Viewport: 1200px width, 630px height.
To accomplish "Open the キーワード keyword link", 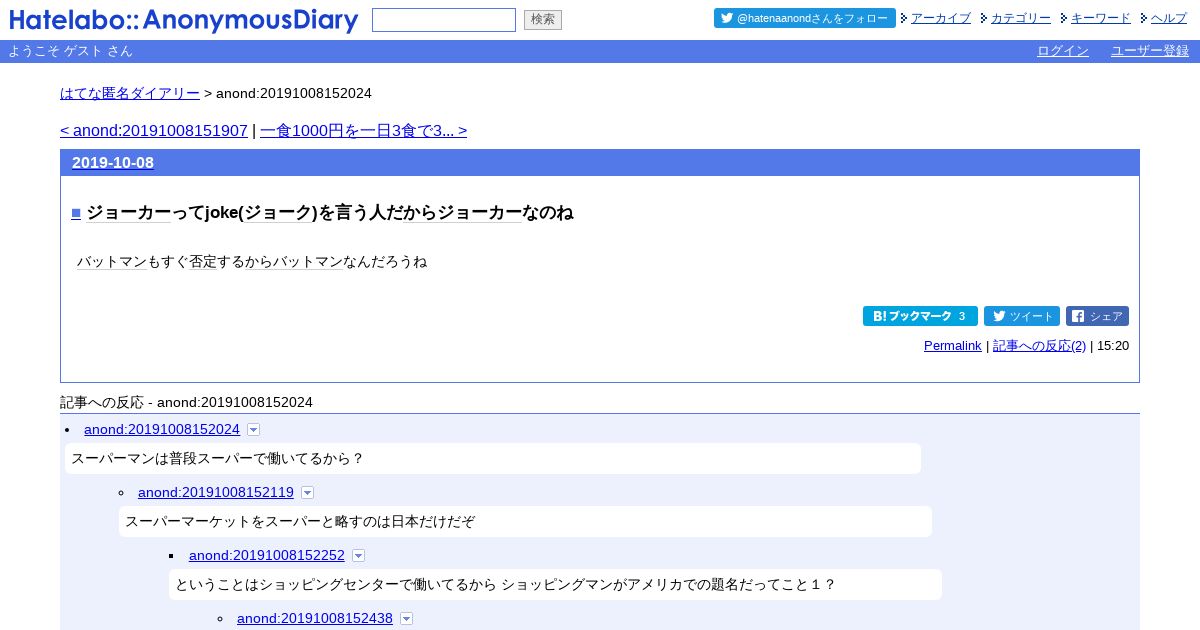I will tap(1101, 18).
